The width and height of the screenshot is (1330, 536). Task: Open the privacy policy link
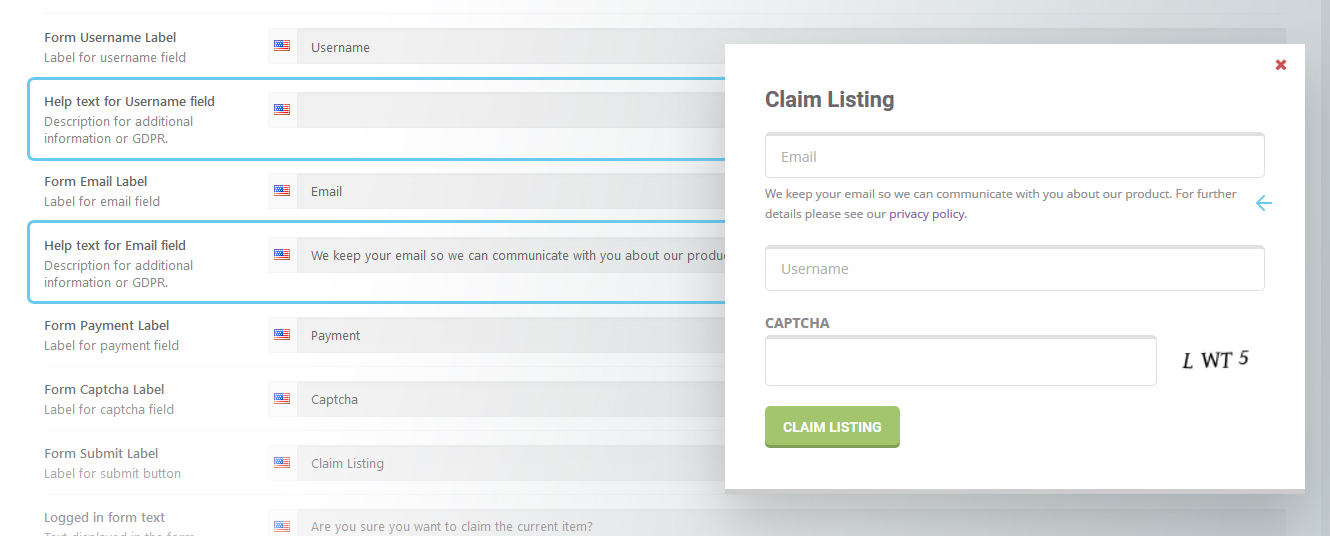click(x=927, y=214)
